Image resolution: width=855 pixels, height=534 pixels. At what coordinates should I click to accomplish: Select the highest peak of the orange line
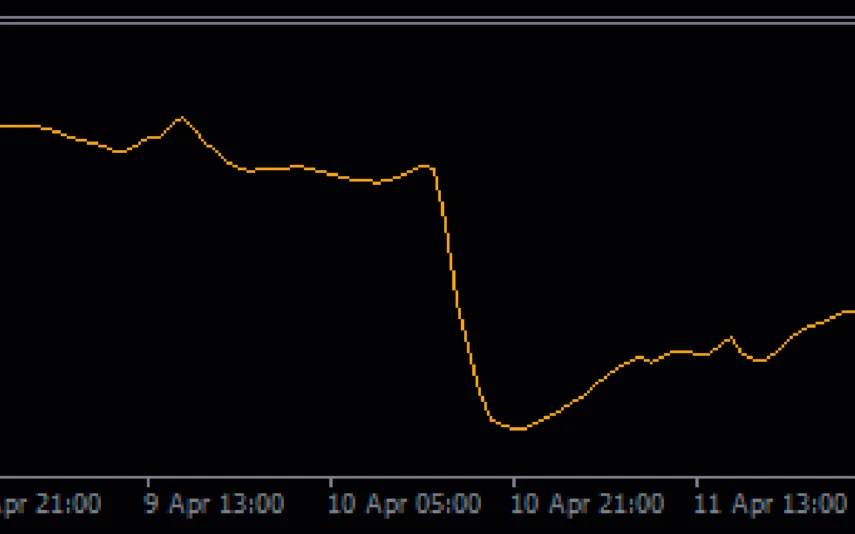181,118
